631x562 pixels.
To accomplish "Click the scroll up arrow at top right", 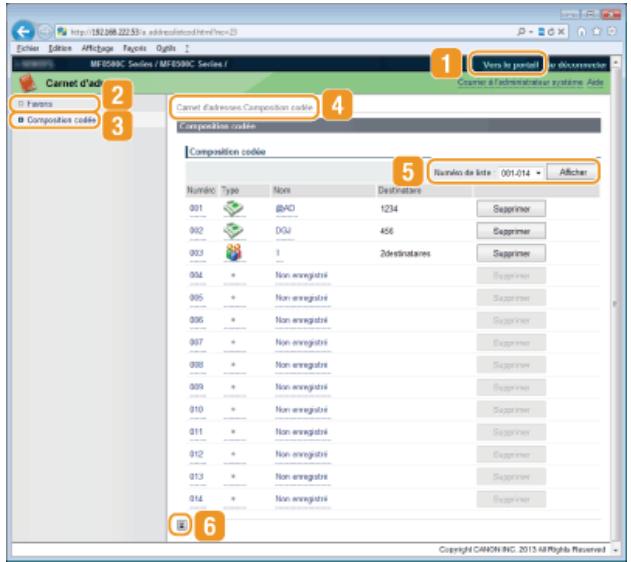I will click(x=615, y=63).
